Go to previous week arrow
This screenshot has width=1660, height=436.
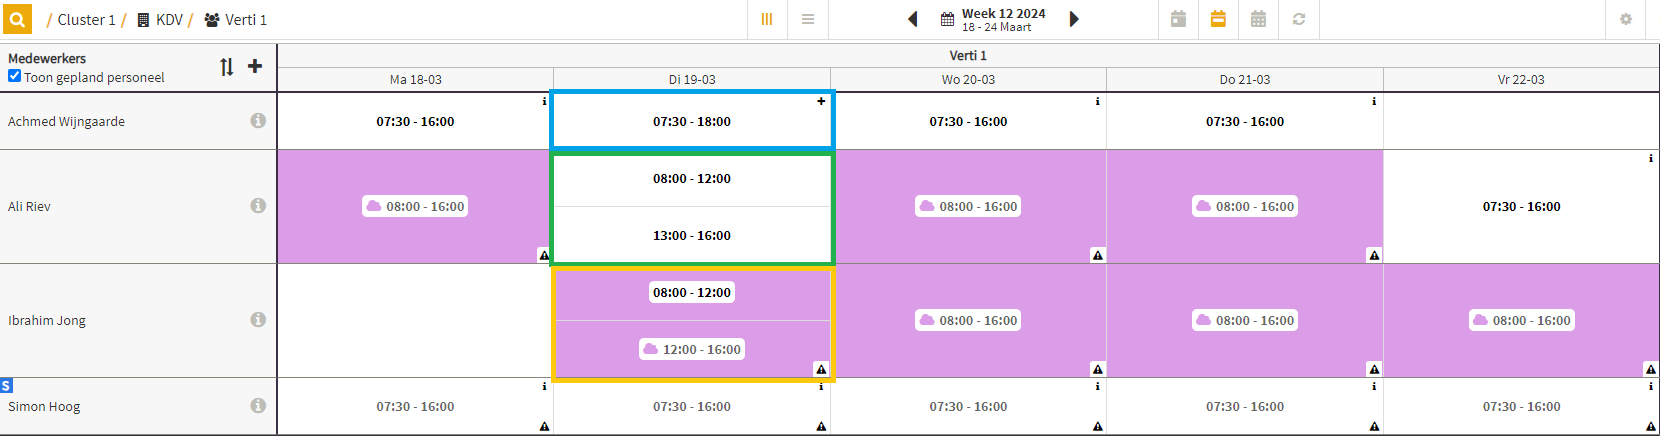click(x=913, y=19)
